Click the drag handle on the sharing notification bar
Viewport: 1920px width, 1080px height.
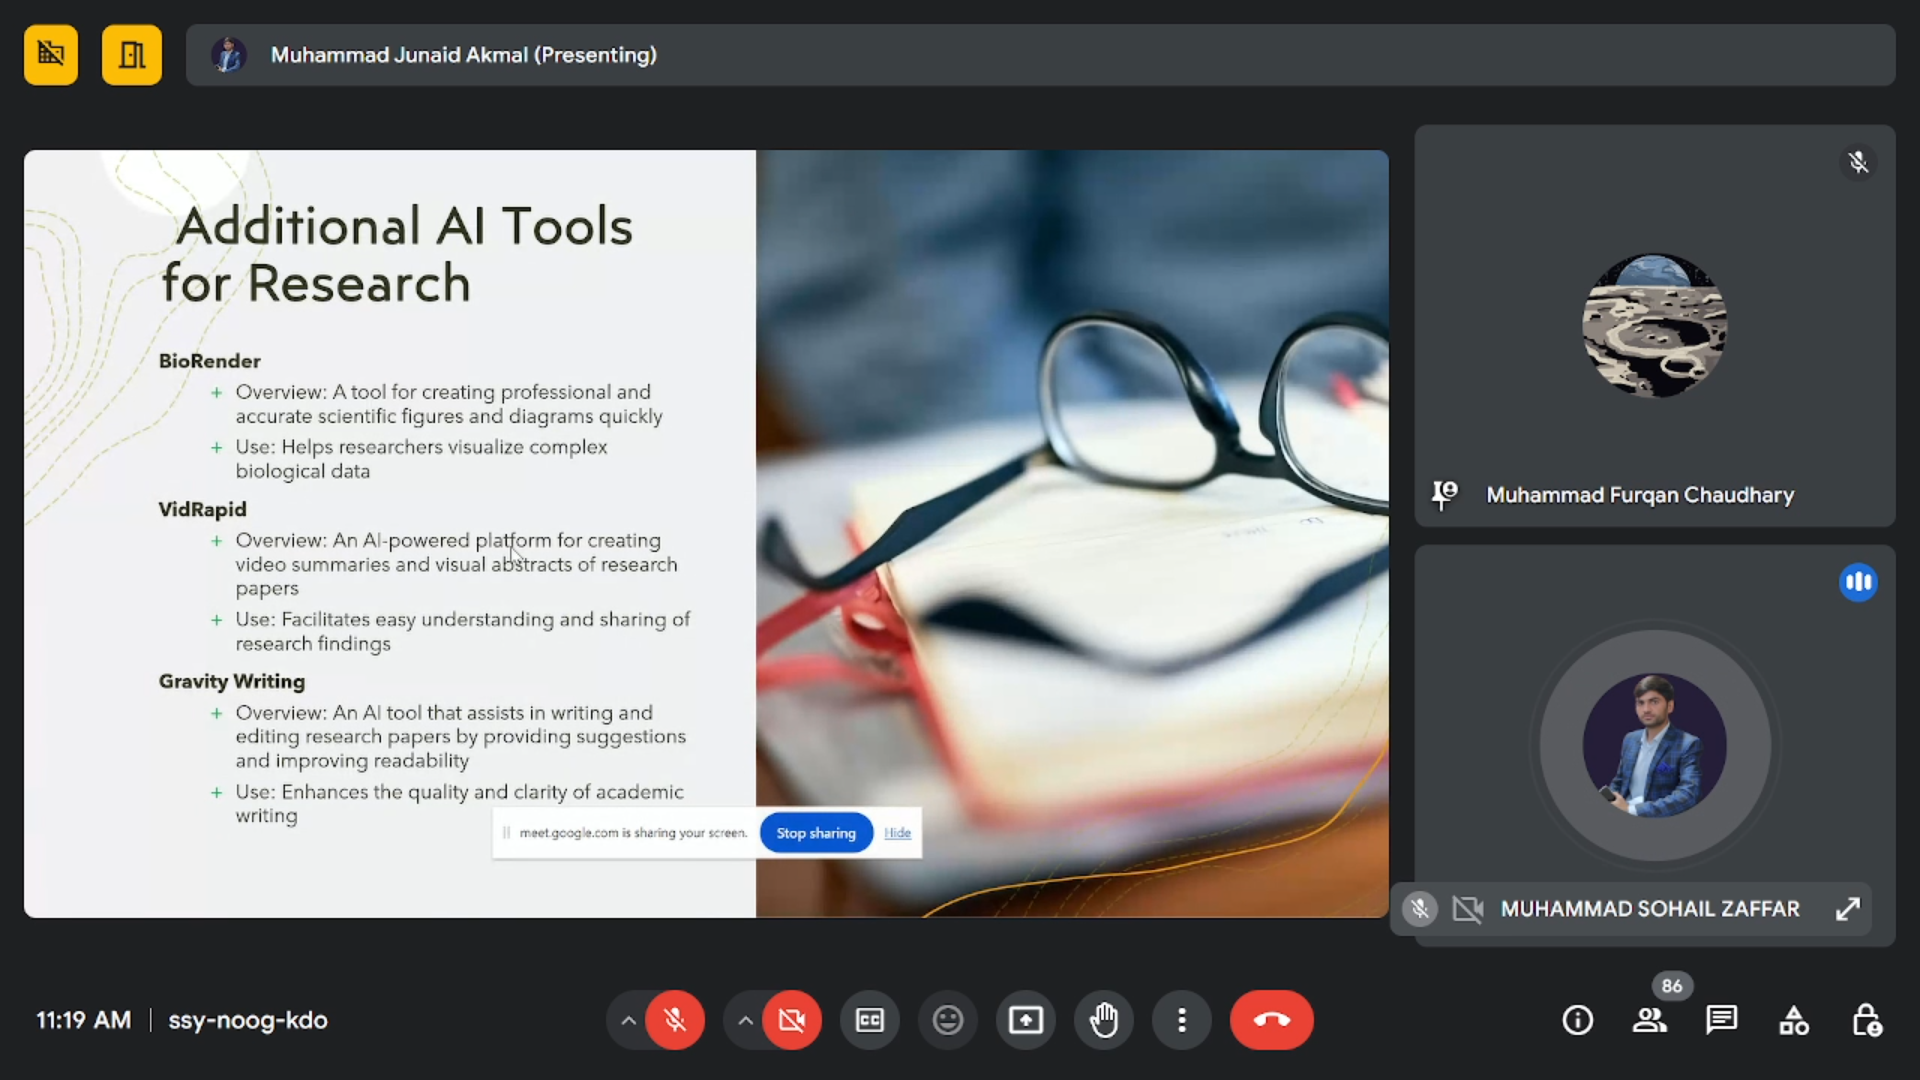point(507,833)
